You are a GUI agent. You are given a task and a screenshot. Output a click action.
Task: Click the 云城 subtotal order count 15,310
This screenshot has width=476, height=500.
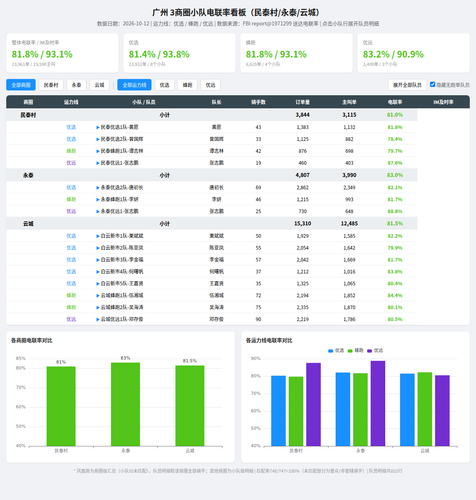(303, 224)
